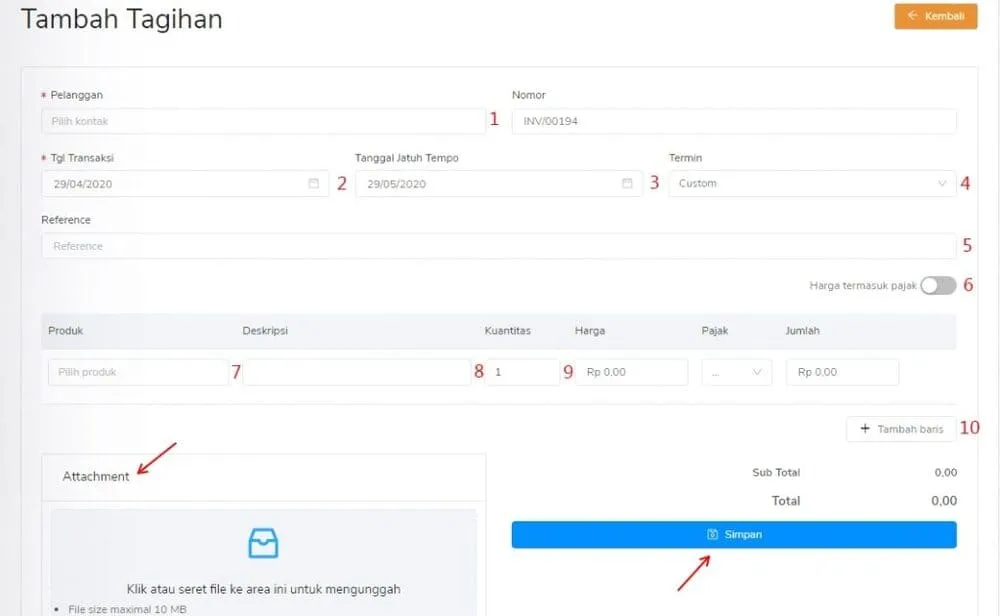Open the Tanggal Jatuh Tempo calendar picker icon

click(x=627, y=183)
